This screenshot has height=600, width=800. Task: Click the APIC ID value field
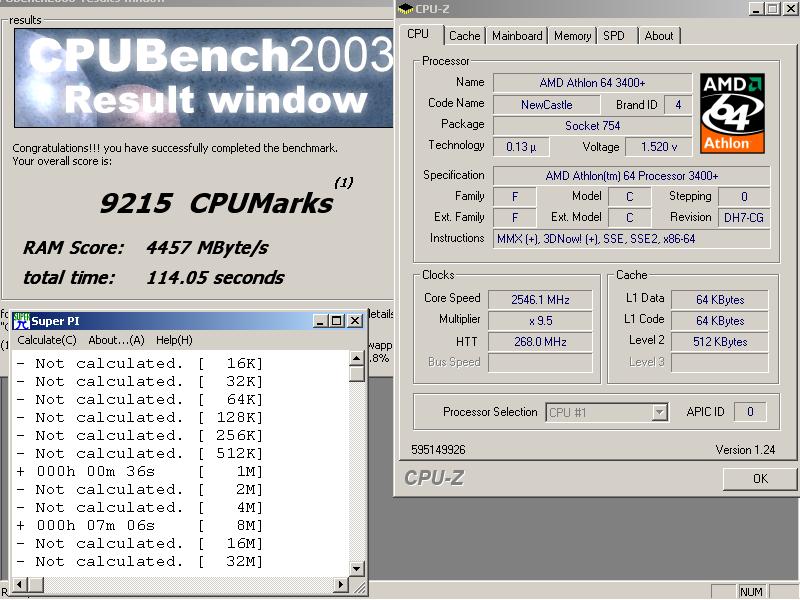tap(749, 412)
